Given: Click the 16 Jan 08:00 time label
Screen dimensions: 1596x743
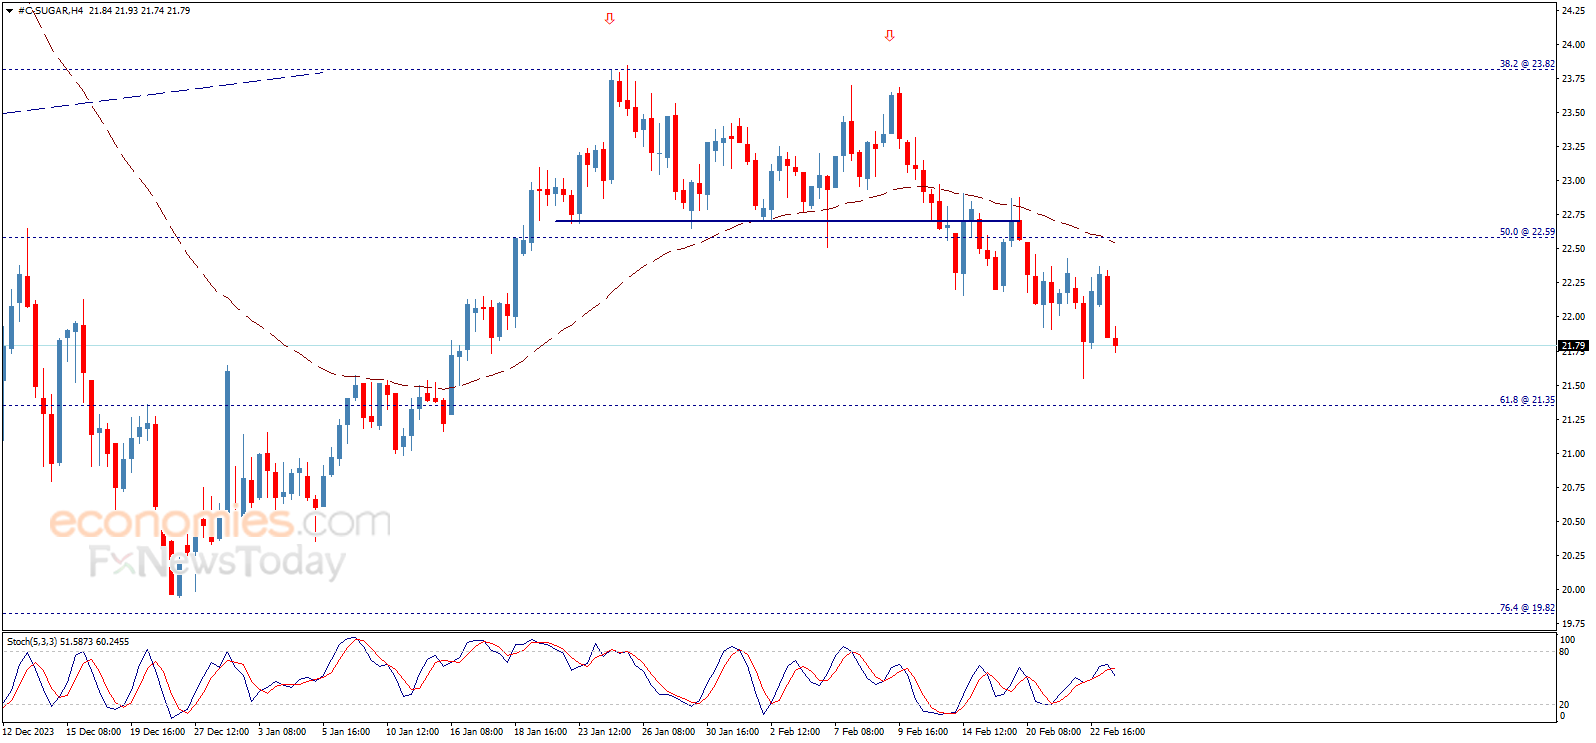Looking at the screenshot, I should tap(476, 732).
